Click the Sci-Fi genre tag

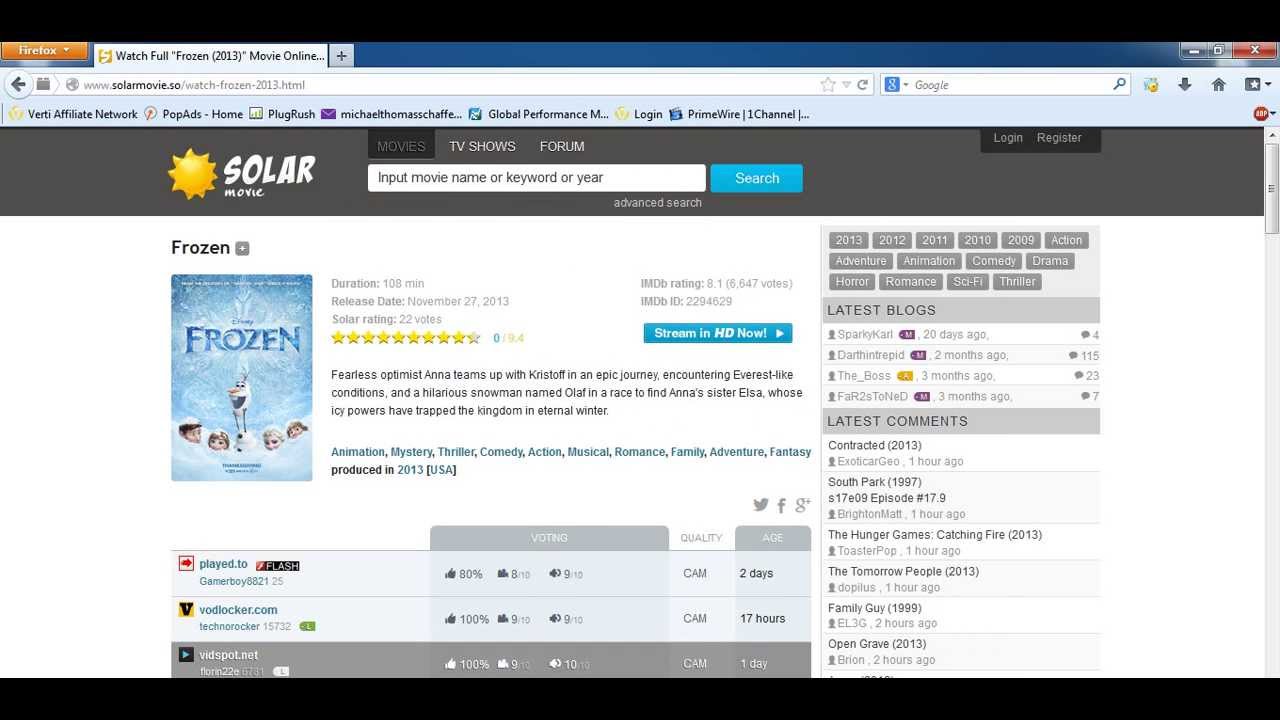pyautogui.click(x=968, y=282)
